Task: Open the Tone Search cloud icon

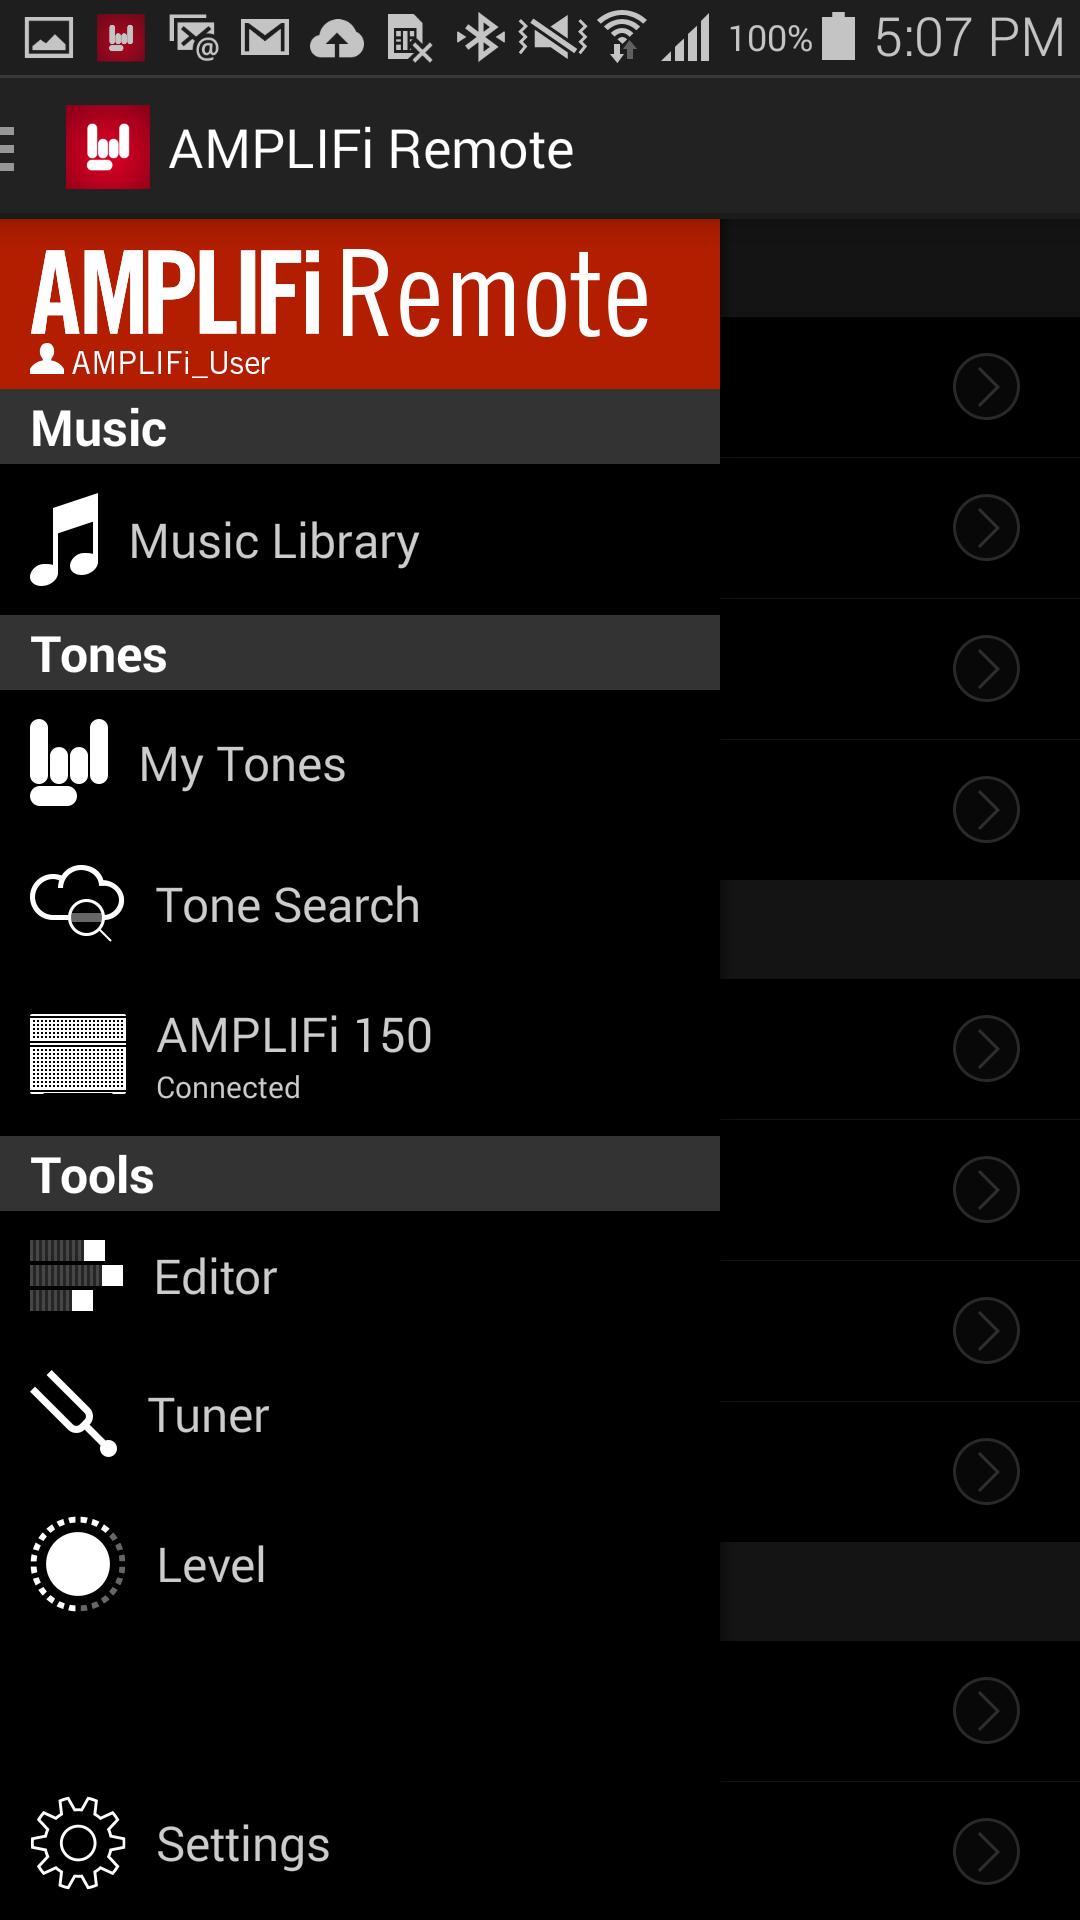Action: click(x=77, y=903)
